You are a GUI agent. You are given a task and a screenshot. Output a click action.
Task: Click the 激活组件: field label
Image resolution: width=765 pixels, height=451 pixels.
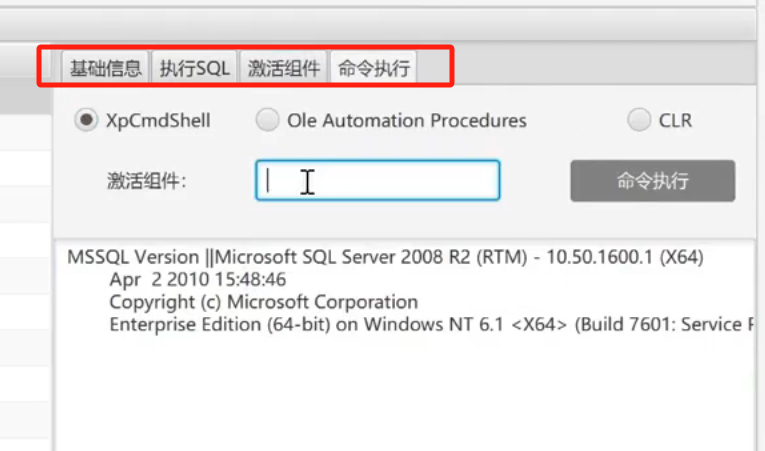point(147,181)
